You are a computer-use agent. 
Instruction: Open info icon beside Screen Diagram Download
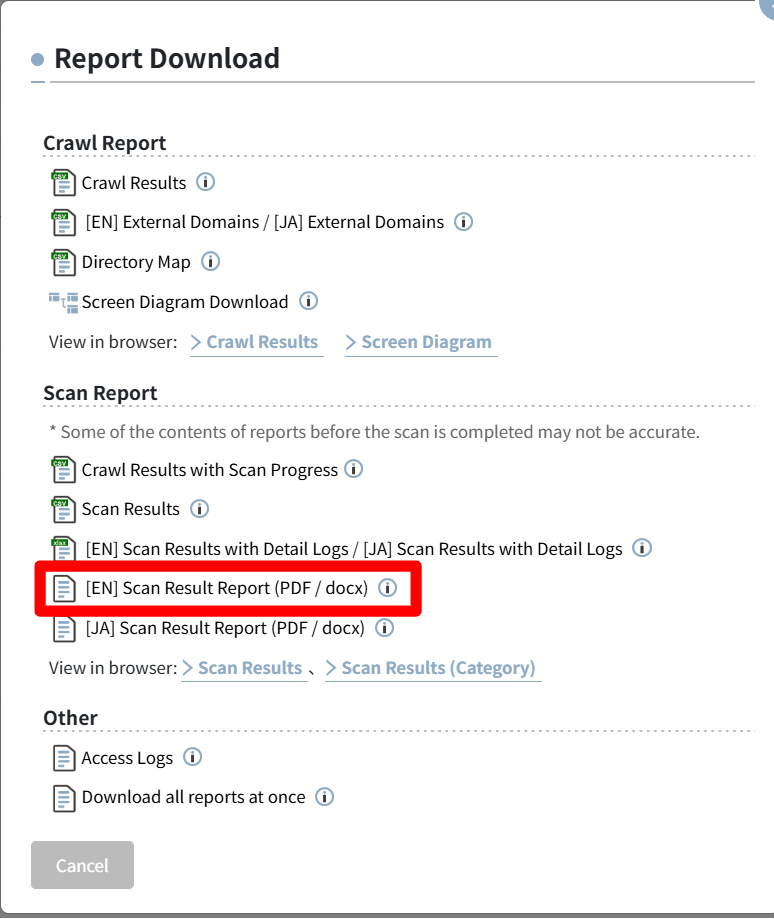[308, 301]
